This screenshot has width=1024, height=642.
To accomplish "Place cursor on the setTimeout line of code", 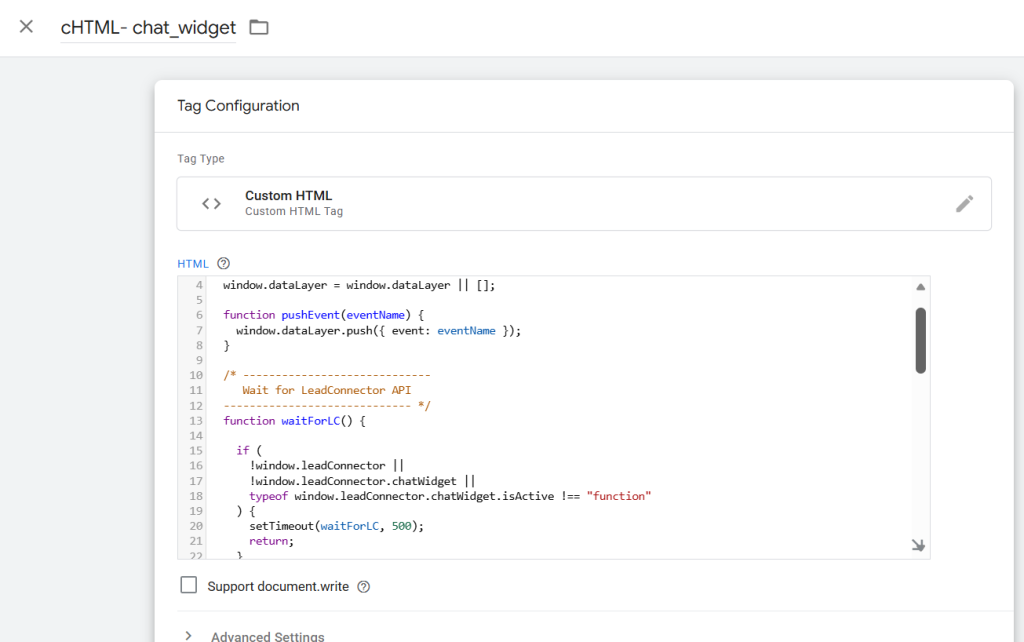I will 337,526.
